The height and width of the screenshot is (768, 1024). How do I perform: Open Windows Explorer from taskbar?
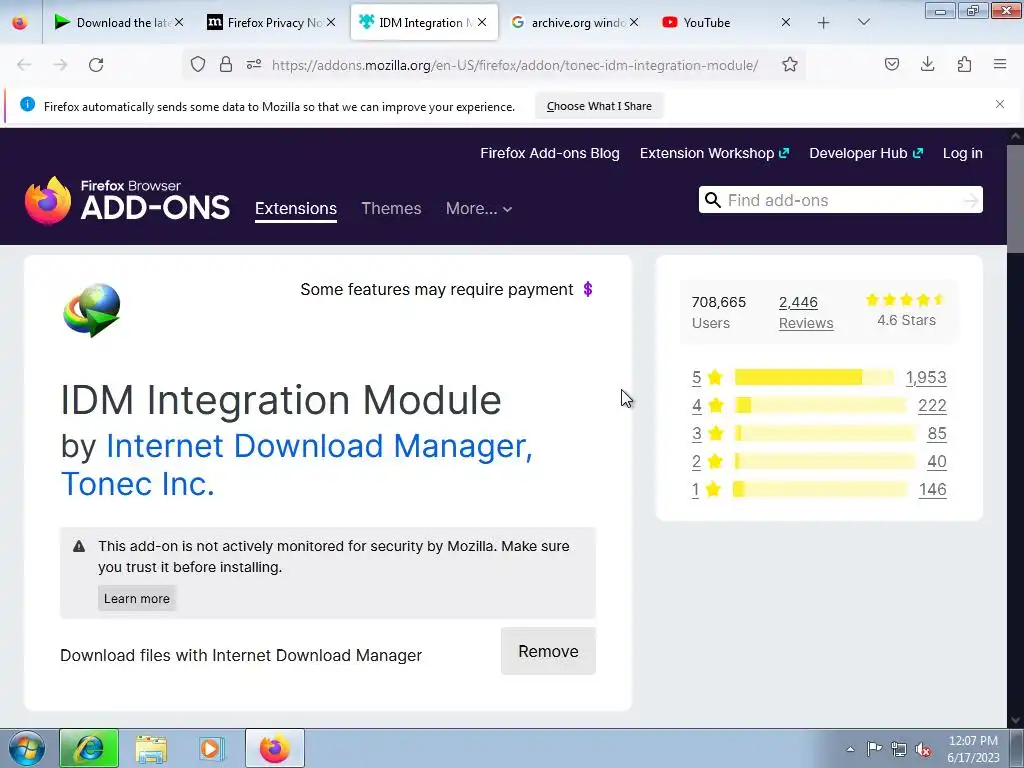(x=151, y=748)
